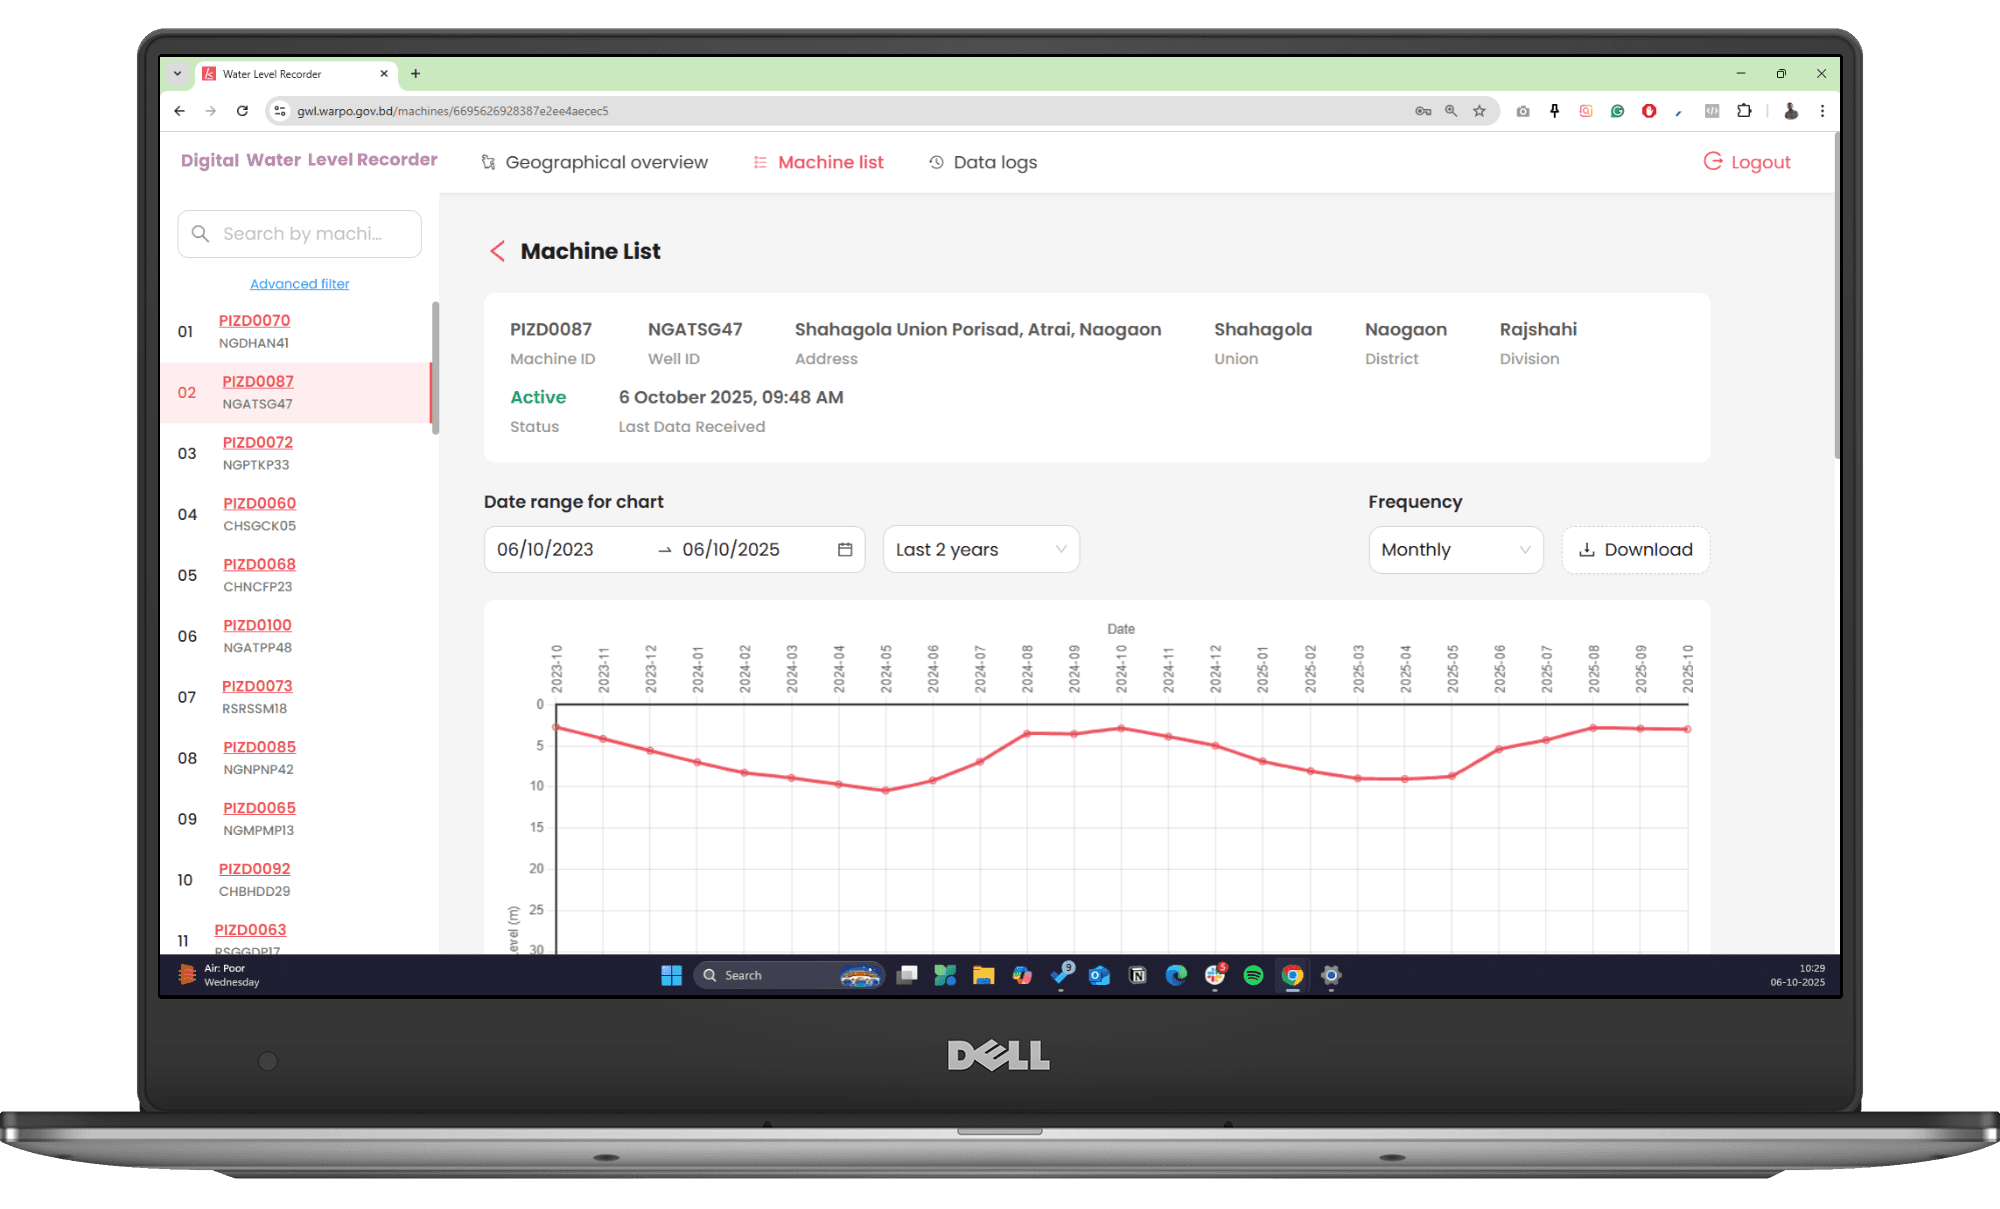Open Spotify from the taskbar

1253,975
